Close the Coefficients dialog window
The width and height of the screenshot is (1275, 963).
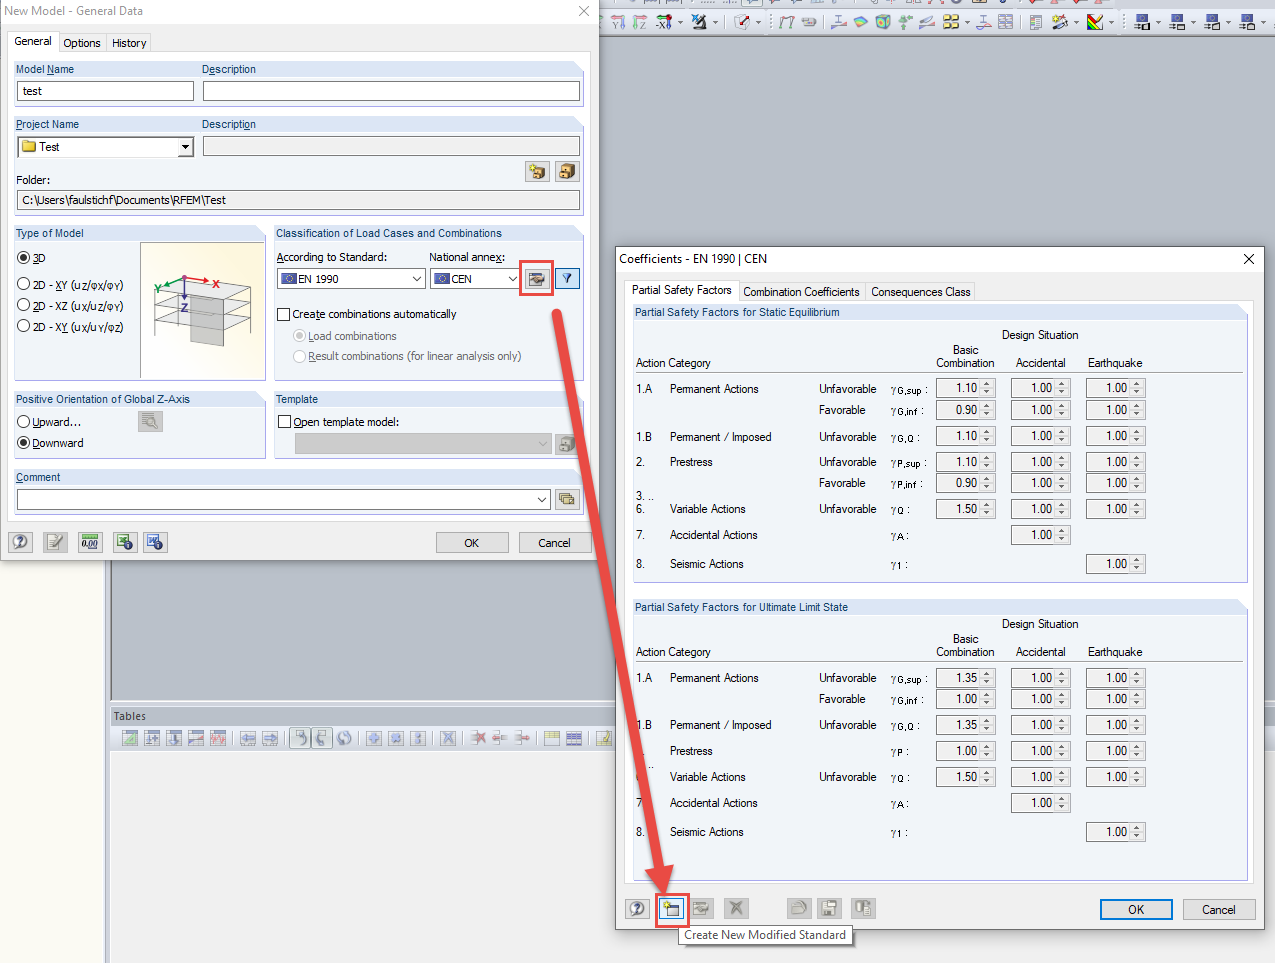(1248, 259)
